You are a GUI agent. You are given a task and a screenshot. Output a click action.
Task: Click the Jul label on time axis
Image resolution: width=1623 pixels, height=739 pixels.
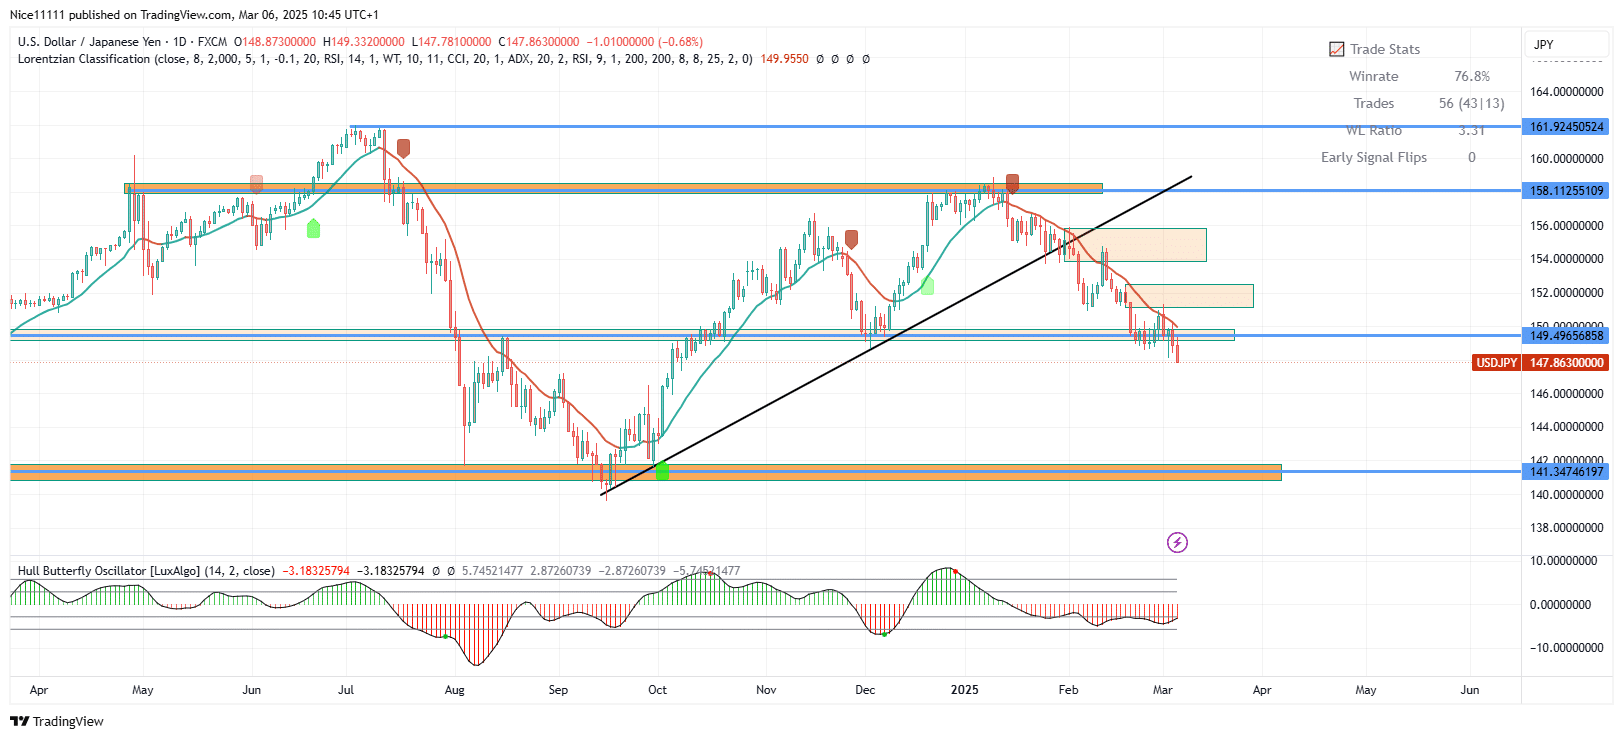pyautogui.click(x=346, y=690)
